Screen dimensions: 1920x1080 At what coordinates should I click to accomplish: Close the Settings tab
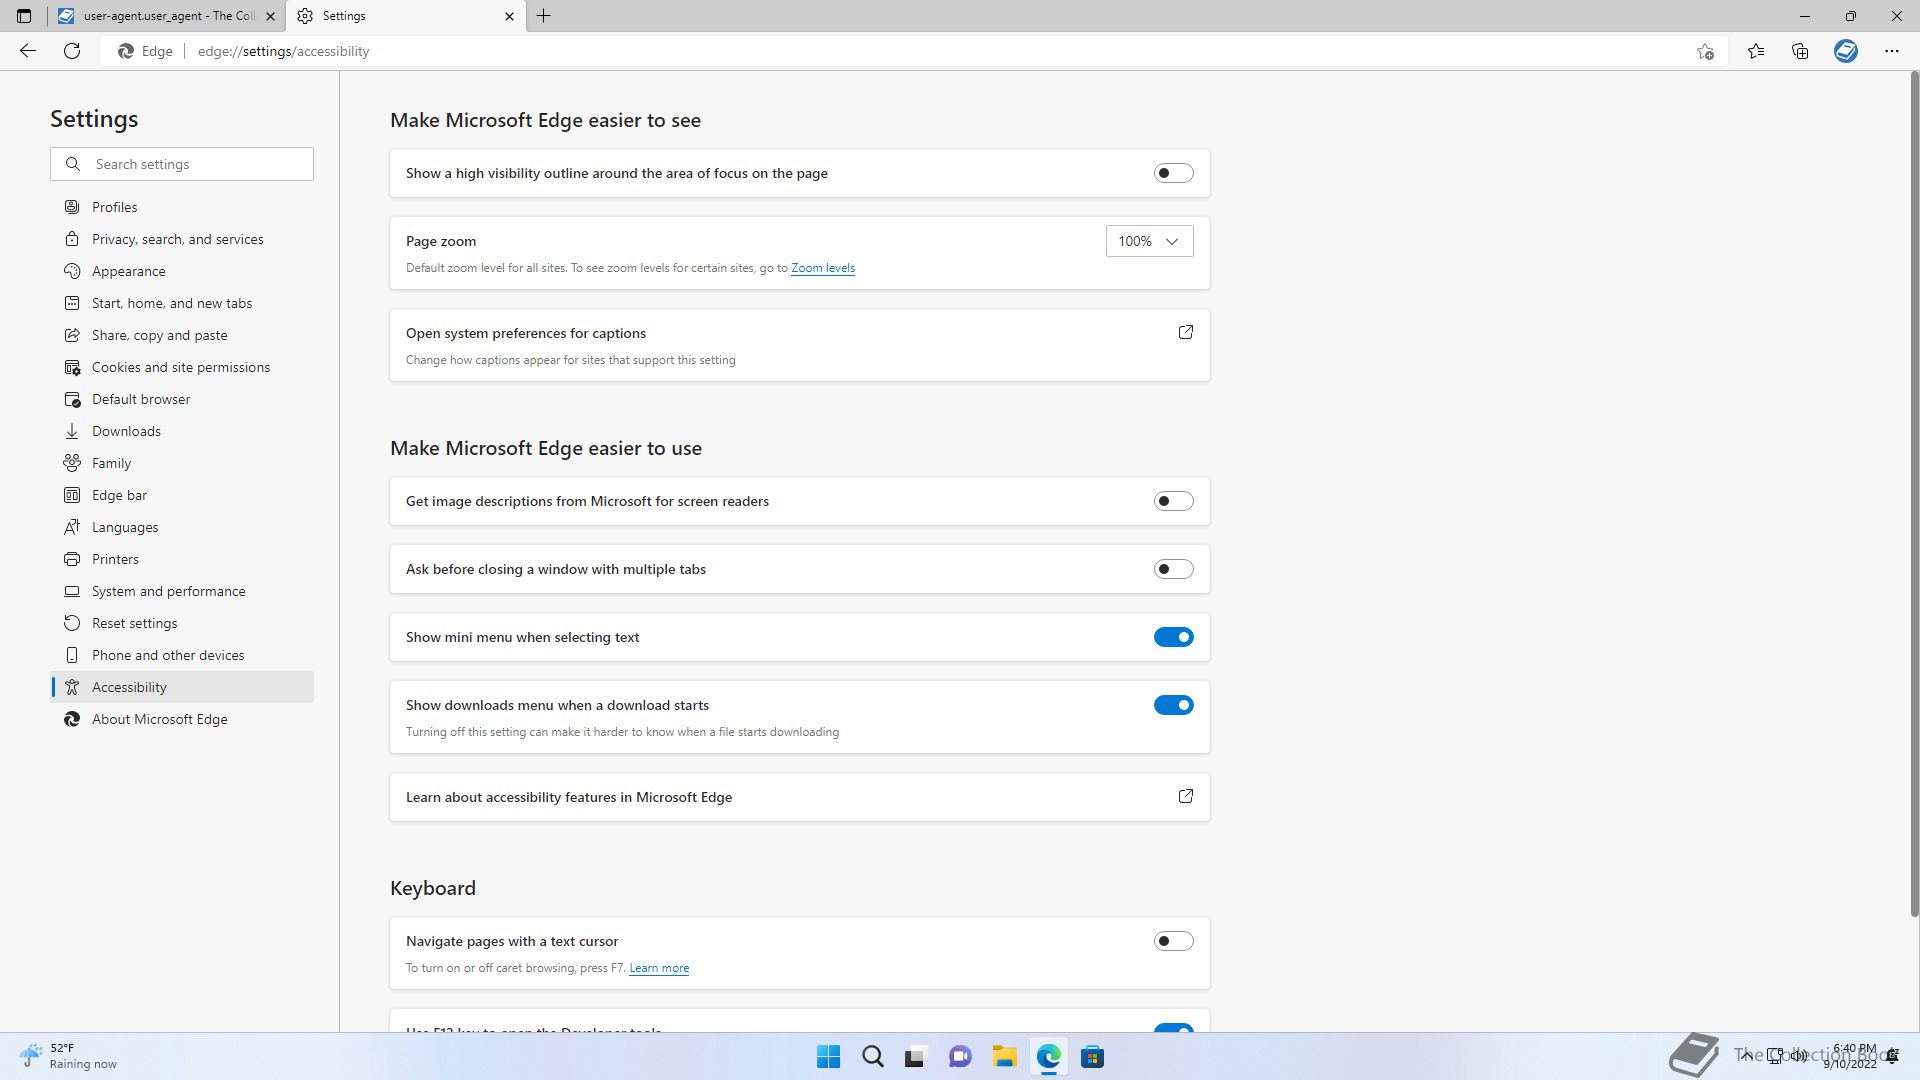click(x=509, y=16)
